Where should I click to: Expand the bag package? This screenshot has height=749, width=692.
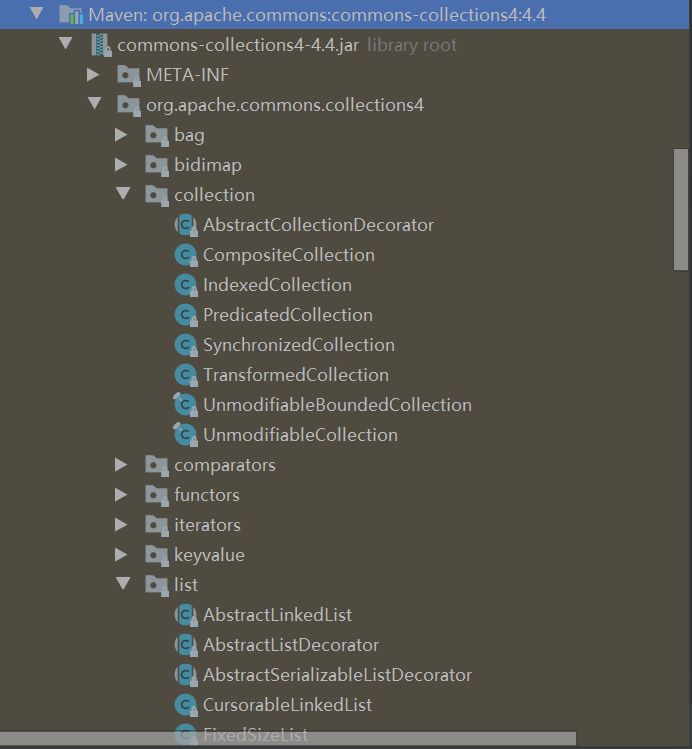pyautogui.click(x=121, y=135)
